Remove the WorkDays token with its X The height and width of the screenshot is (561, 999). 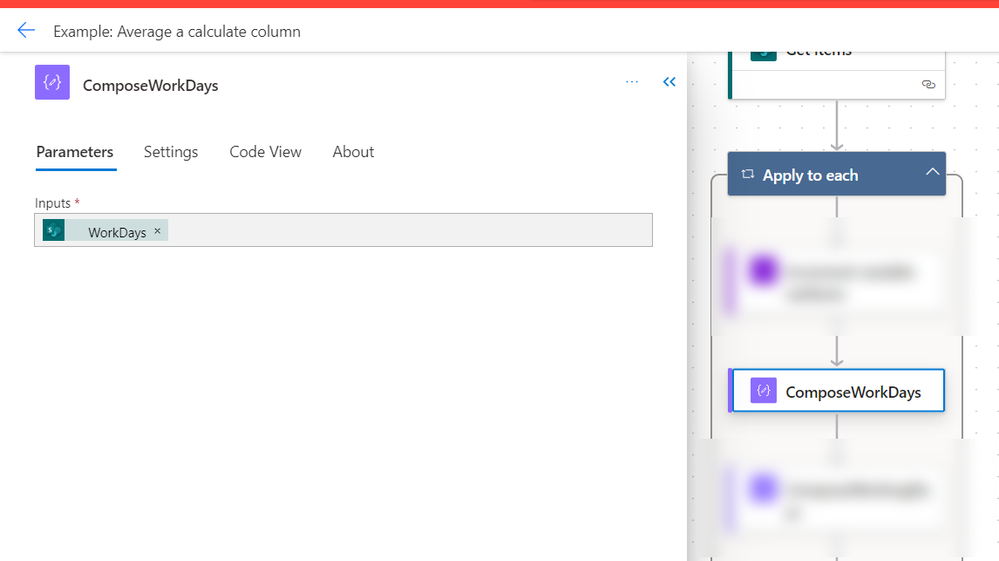click(157, 231)
